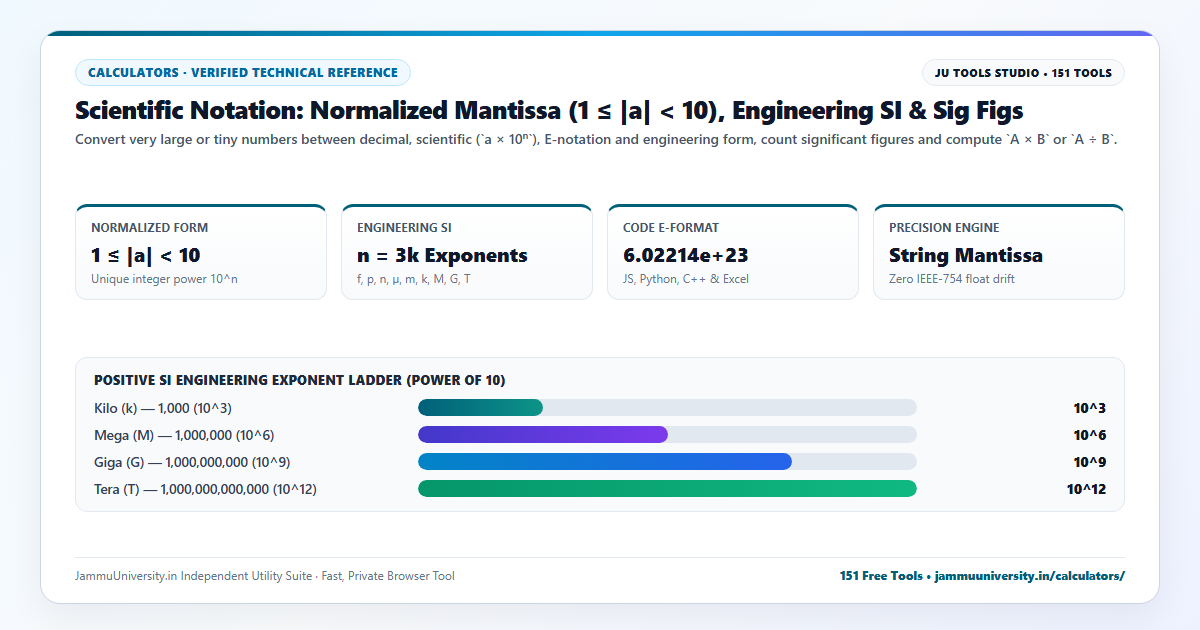
Task: Click the 'f, p, n, µ, m, k, M, G, T' caption
Action: (x=413, y=279)
